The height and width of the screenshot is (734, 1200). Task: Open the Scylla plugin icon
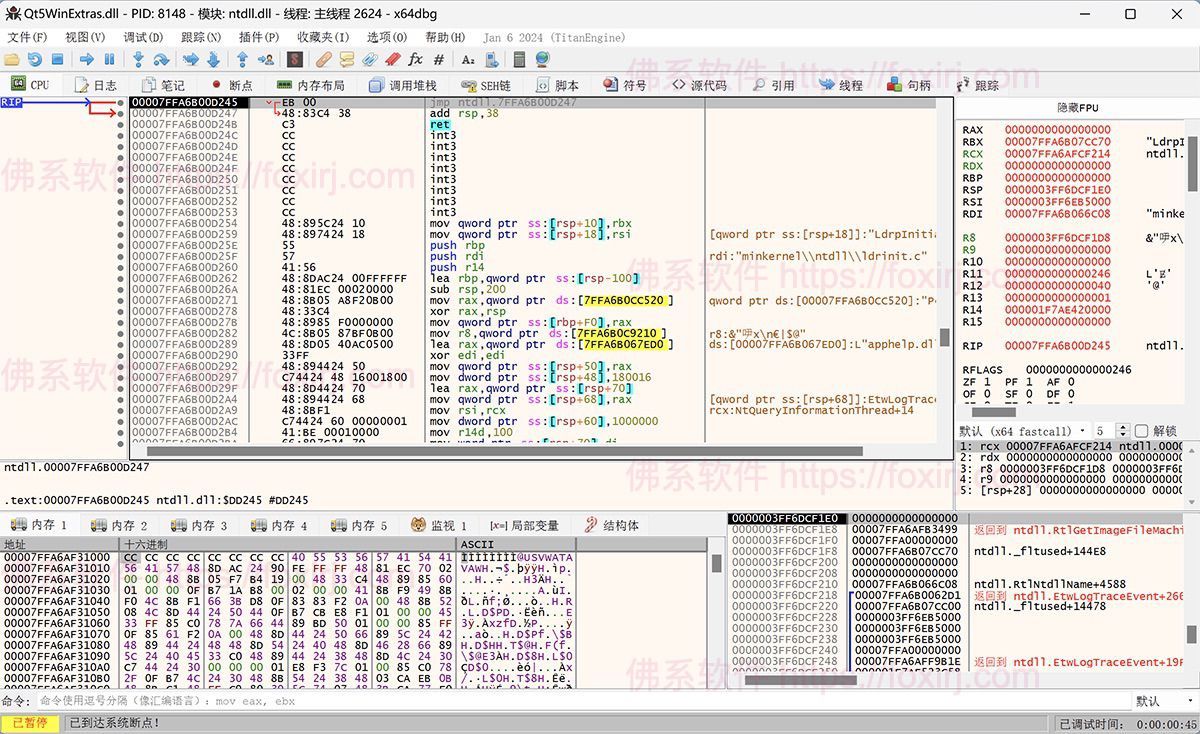(297, 60)
